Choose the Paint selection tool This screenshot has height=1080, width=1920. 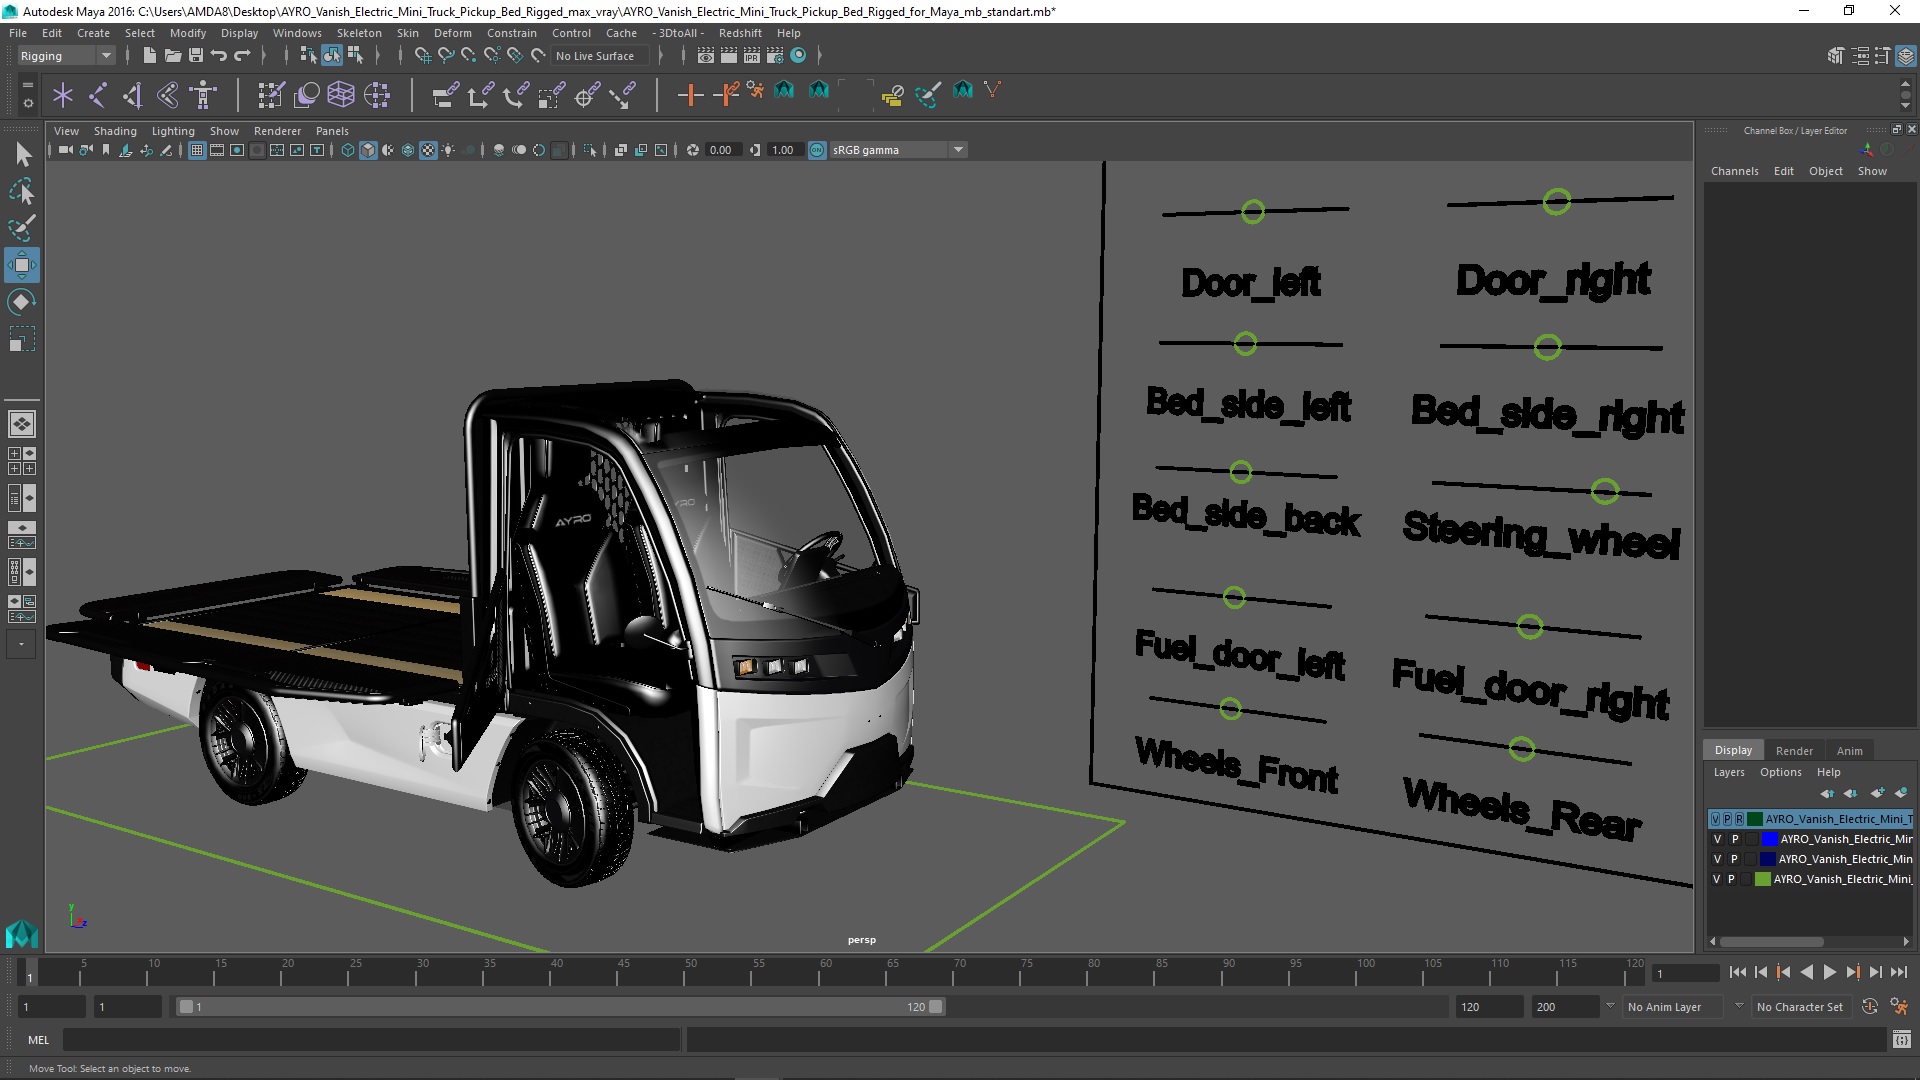pyautogui.click(x=22, y=228)
